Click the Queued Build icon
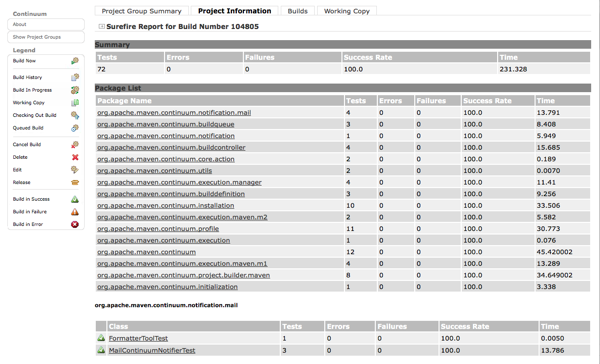 click(x=75, y=128)
